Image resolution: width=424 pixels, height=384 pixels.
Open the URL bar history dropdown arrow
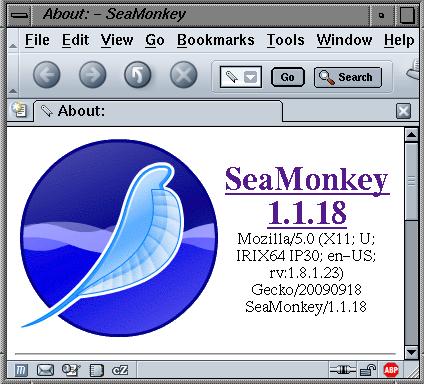(250, 77)
